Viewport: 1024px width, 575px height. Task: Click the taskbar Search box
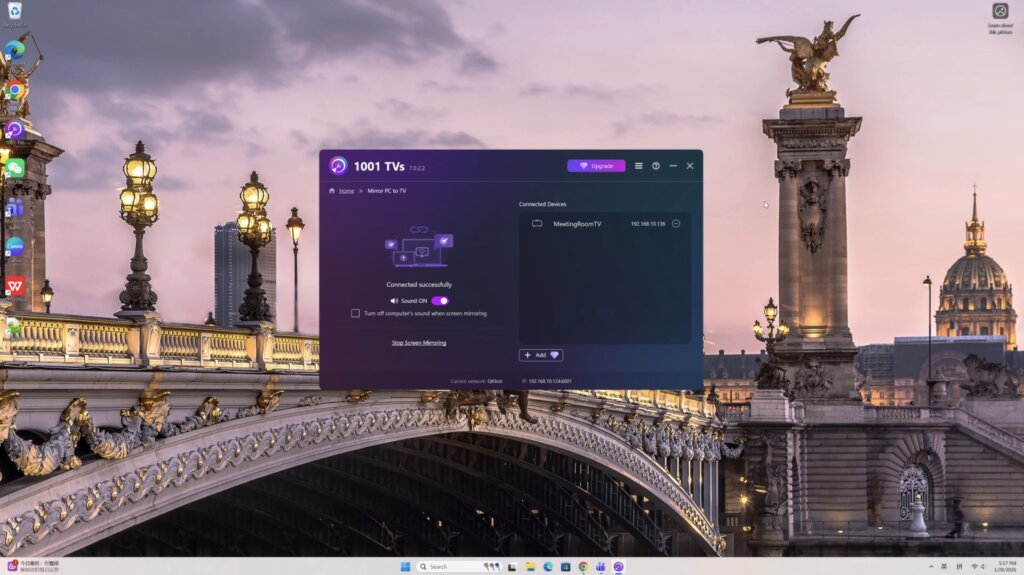tap(446, 567)
